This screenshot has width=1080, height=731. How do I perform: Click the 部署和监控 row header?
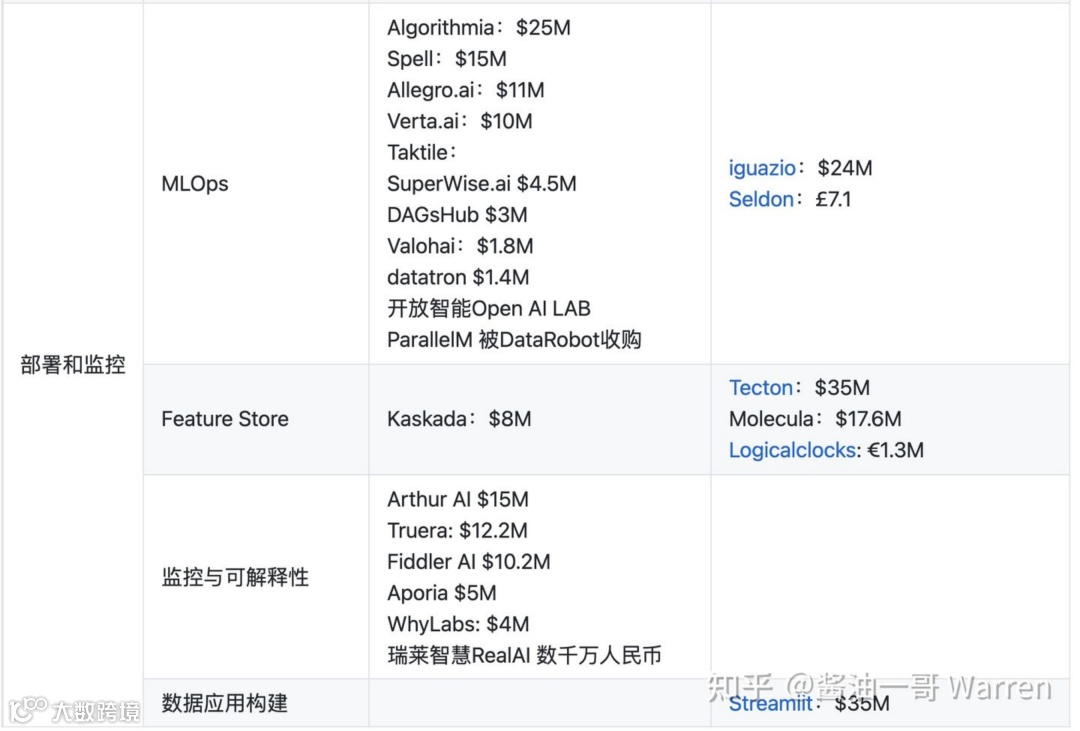73,365
